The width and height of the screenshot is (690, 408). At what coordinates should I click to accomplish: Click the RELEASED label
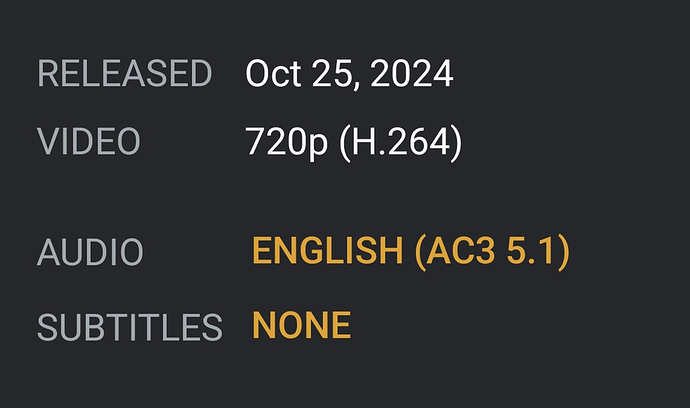[124, 74]
